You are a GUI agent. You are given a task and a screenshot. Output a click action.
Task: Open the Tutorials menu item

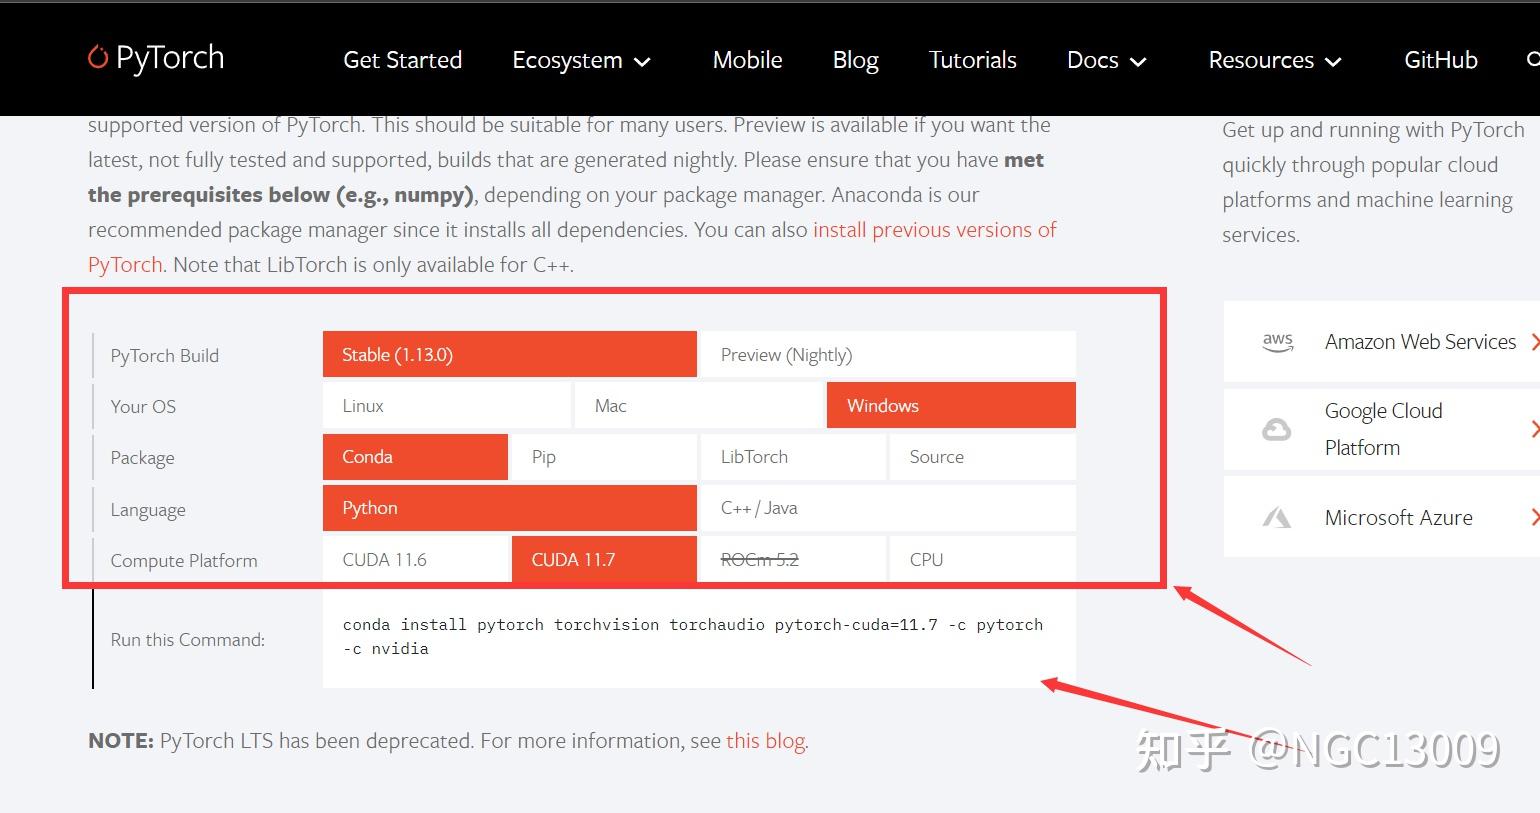pyautogui.click(x=972, y=60)
